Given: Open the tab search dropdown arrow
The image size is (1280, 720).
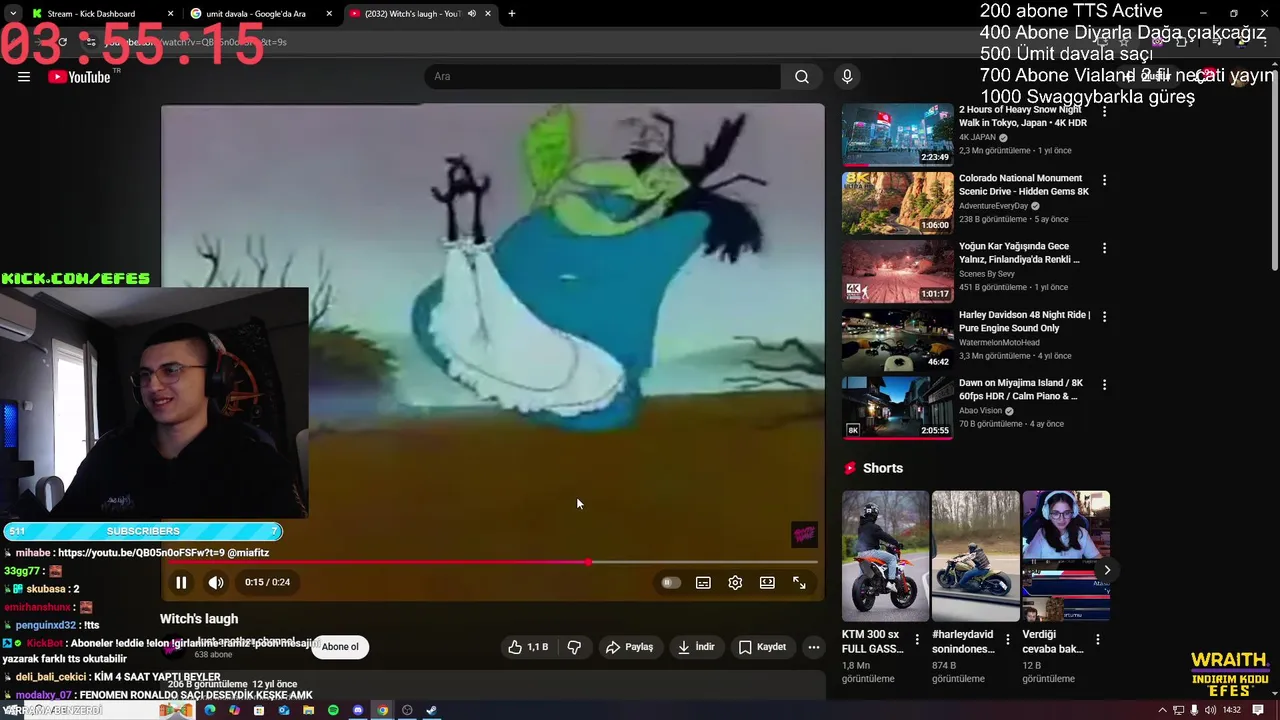Looking at the screenshot, I should [12, 14].
